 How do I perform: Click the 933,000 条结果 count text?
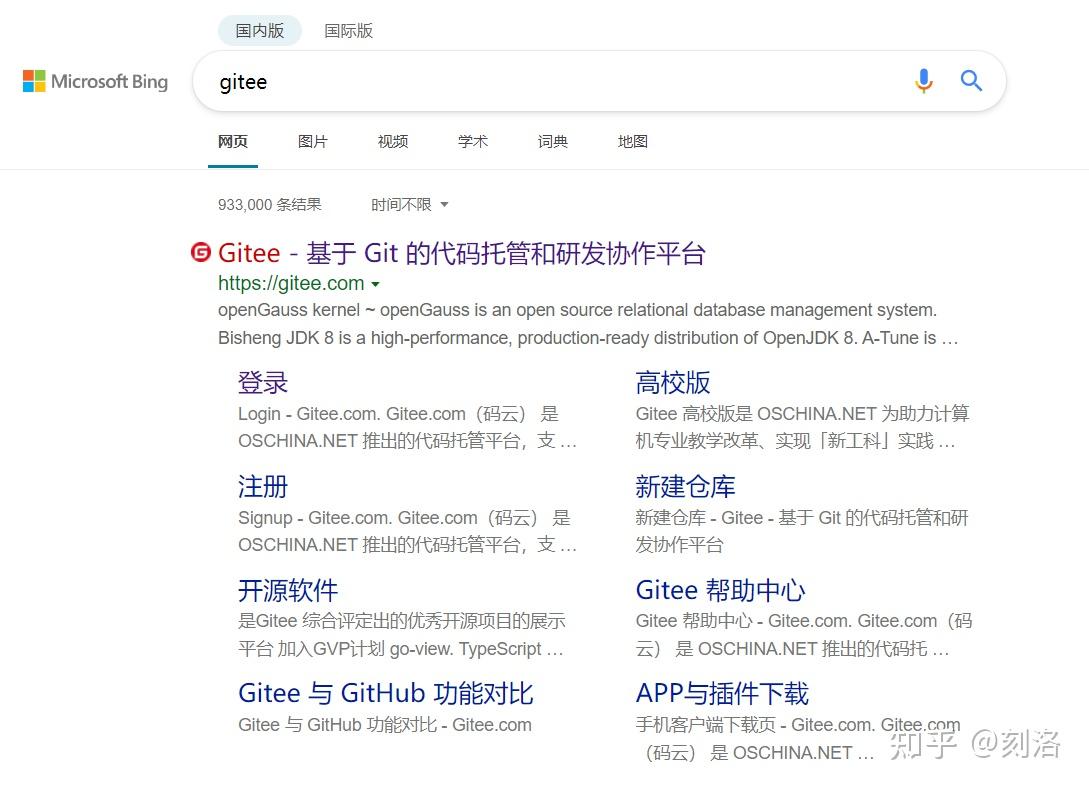(269, 205)
